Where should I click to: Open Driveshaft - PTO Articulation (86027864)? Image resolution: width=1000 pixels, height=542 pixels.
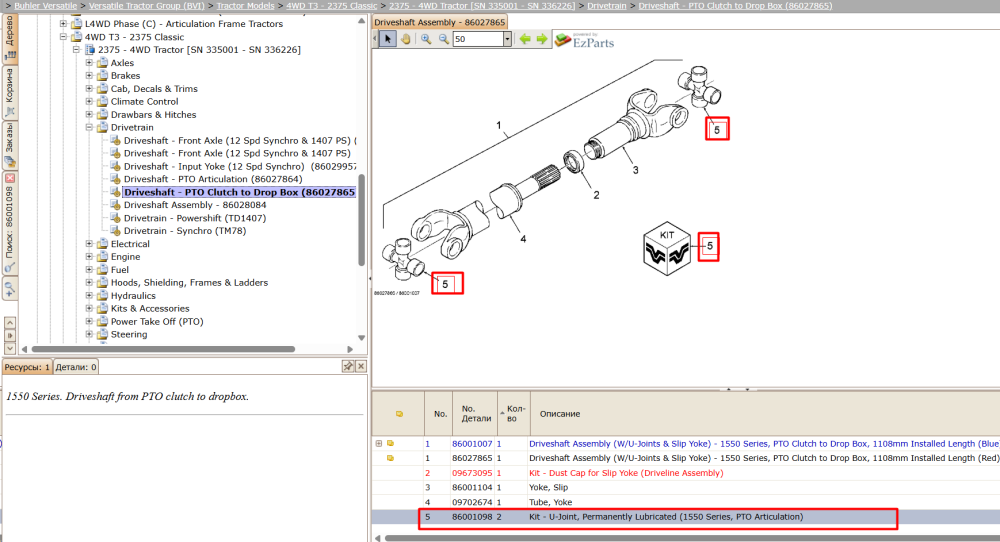point(213,179)
